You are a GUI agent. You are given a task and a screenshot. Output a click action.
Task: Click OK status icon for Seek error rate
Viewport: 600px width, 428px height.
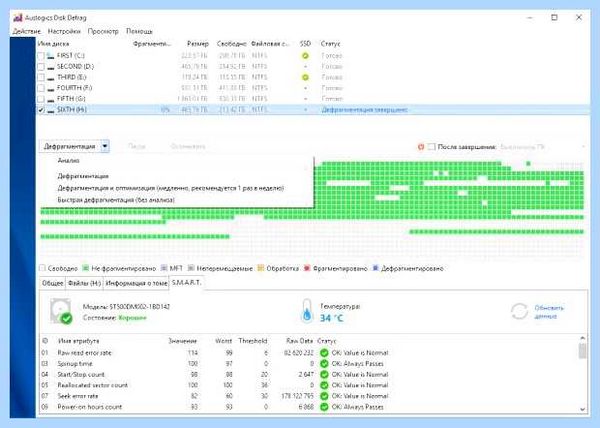point(324,396)
